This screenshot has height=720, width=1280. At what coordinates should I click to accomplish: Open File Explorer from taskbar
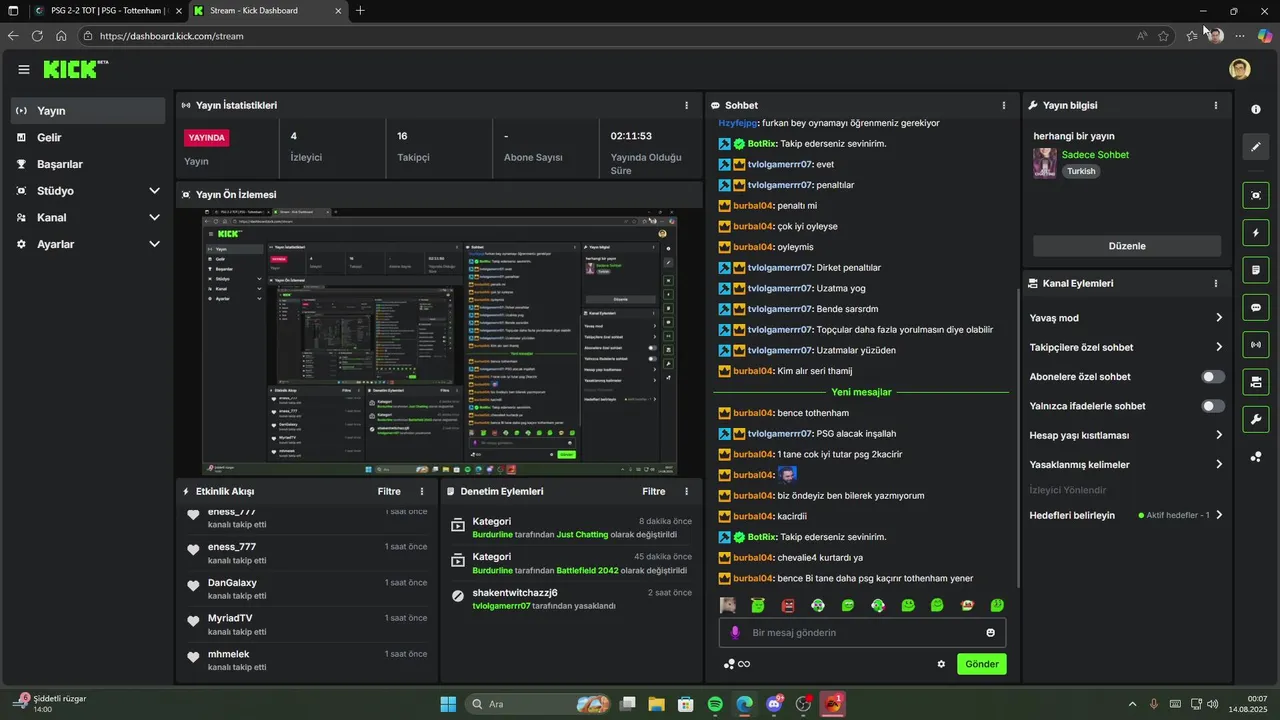(x=656, y=704)
